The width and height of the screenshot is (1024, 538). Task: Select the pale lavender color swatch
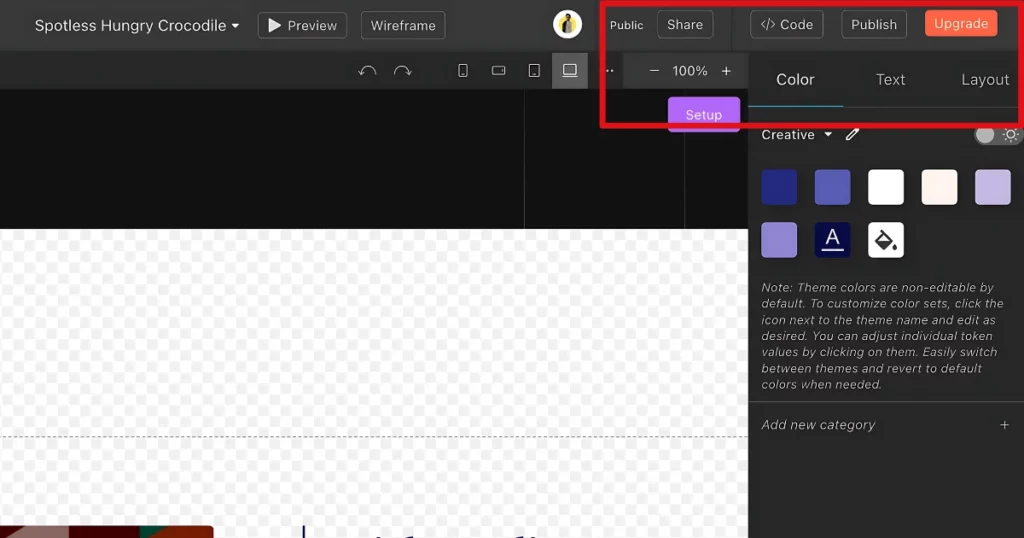[993, 187]
